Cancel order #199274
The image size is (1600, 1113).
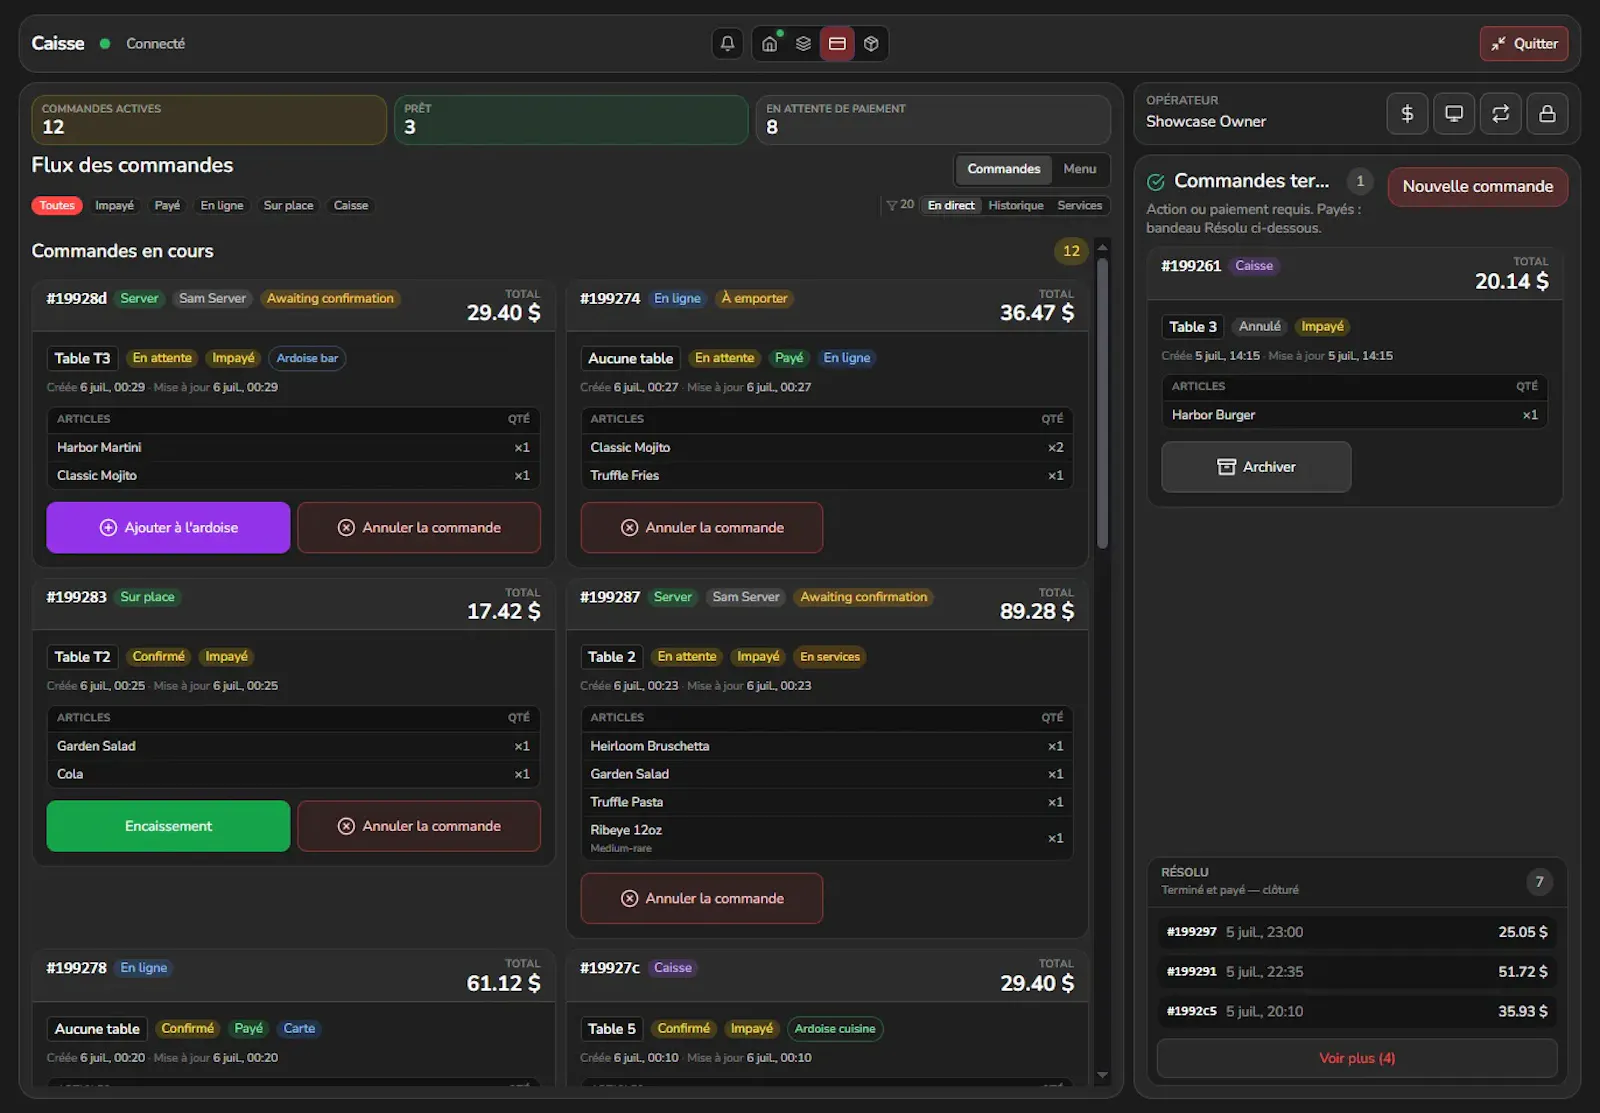(x=702, y=527)
